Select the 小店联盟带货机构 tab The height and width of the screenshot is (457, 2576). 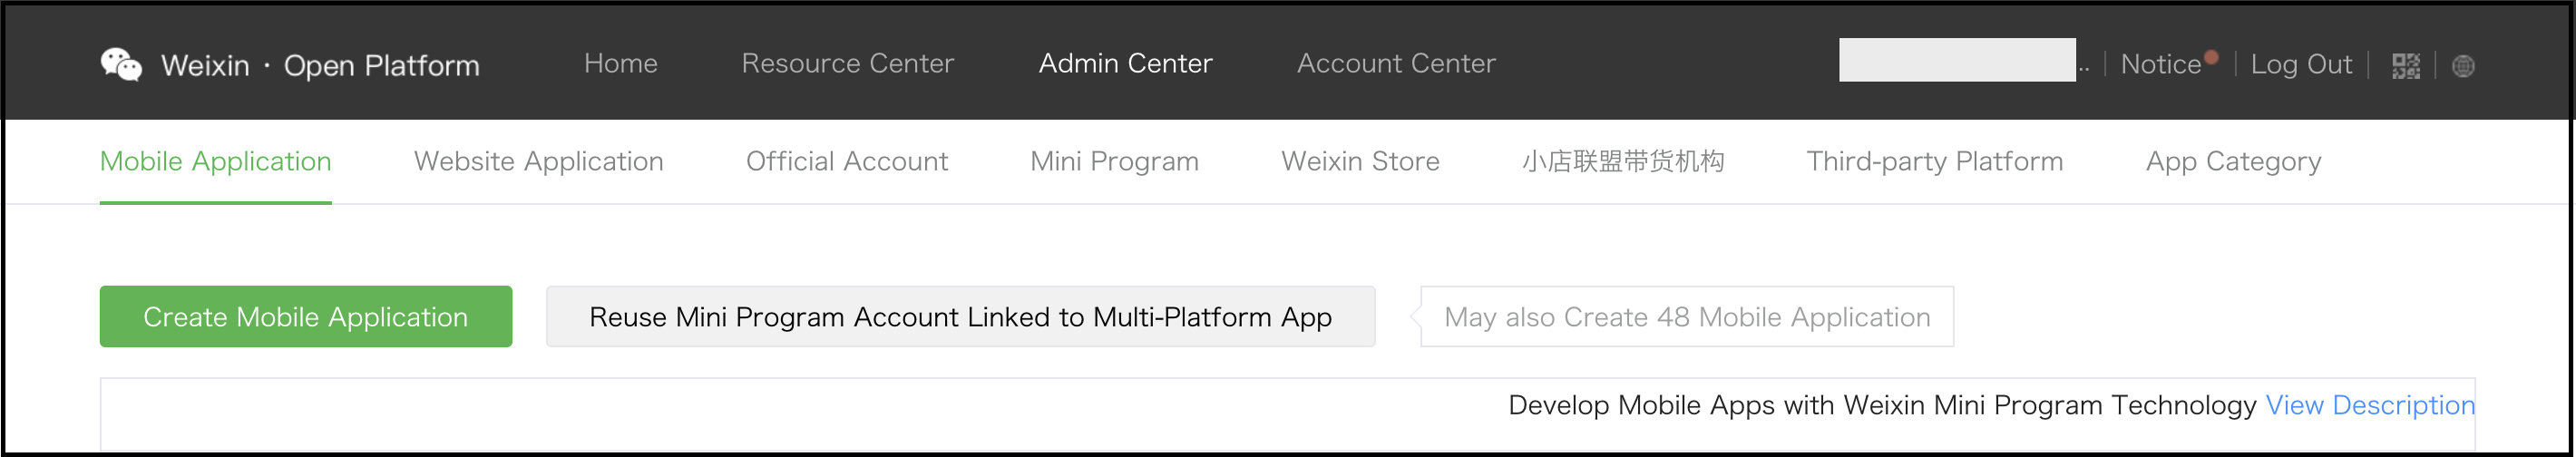[x=1623, y=161]
